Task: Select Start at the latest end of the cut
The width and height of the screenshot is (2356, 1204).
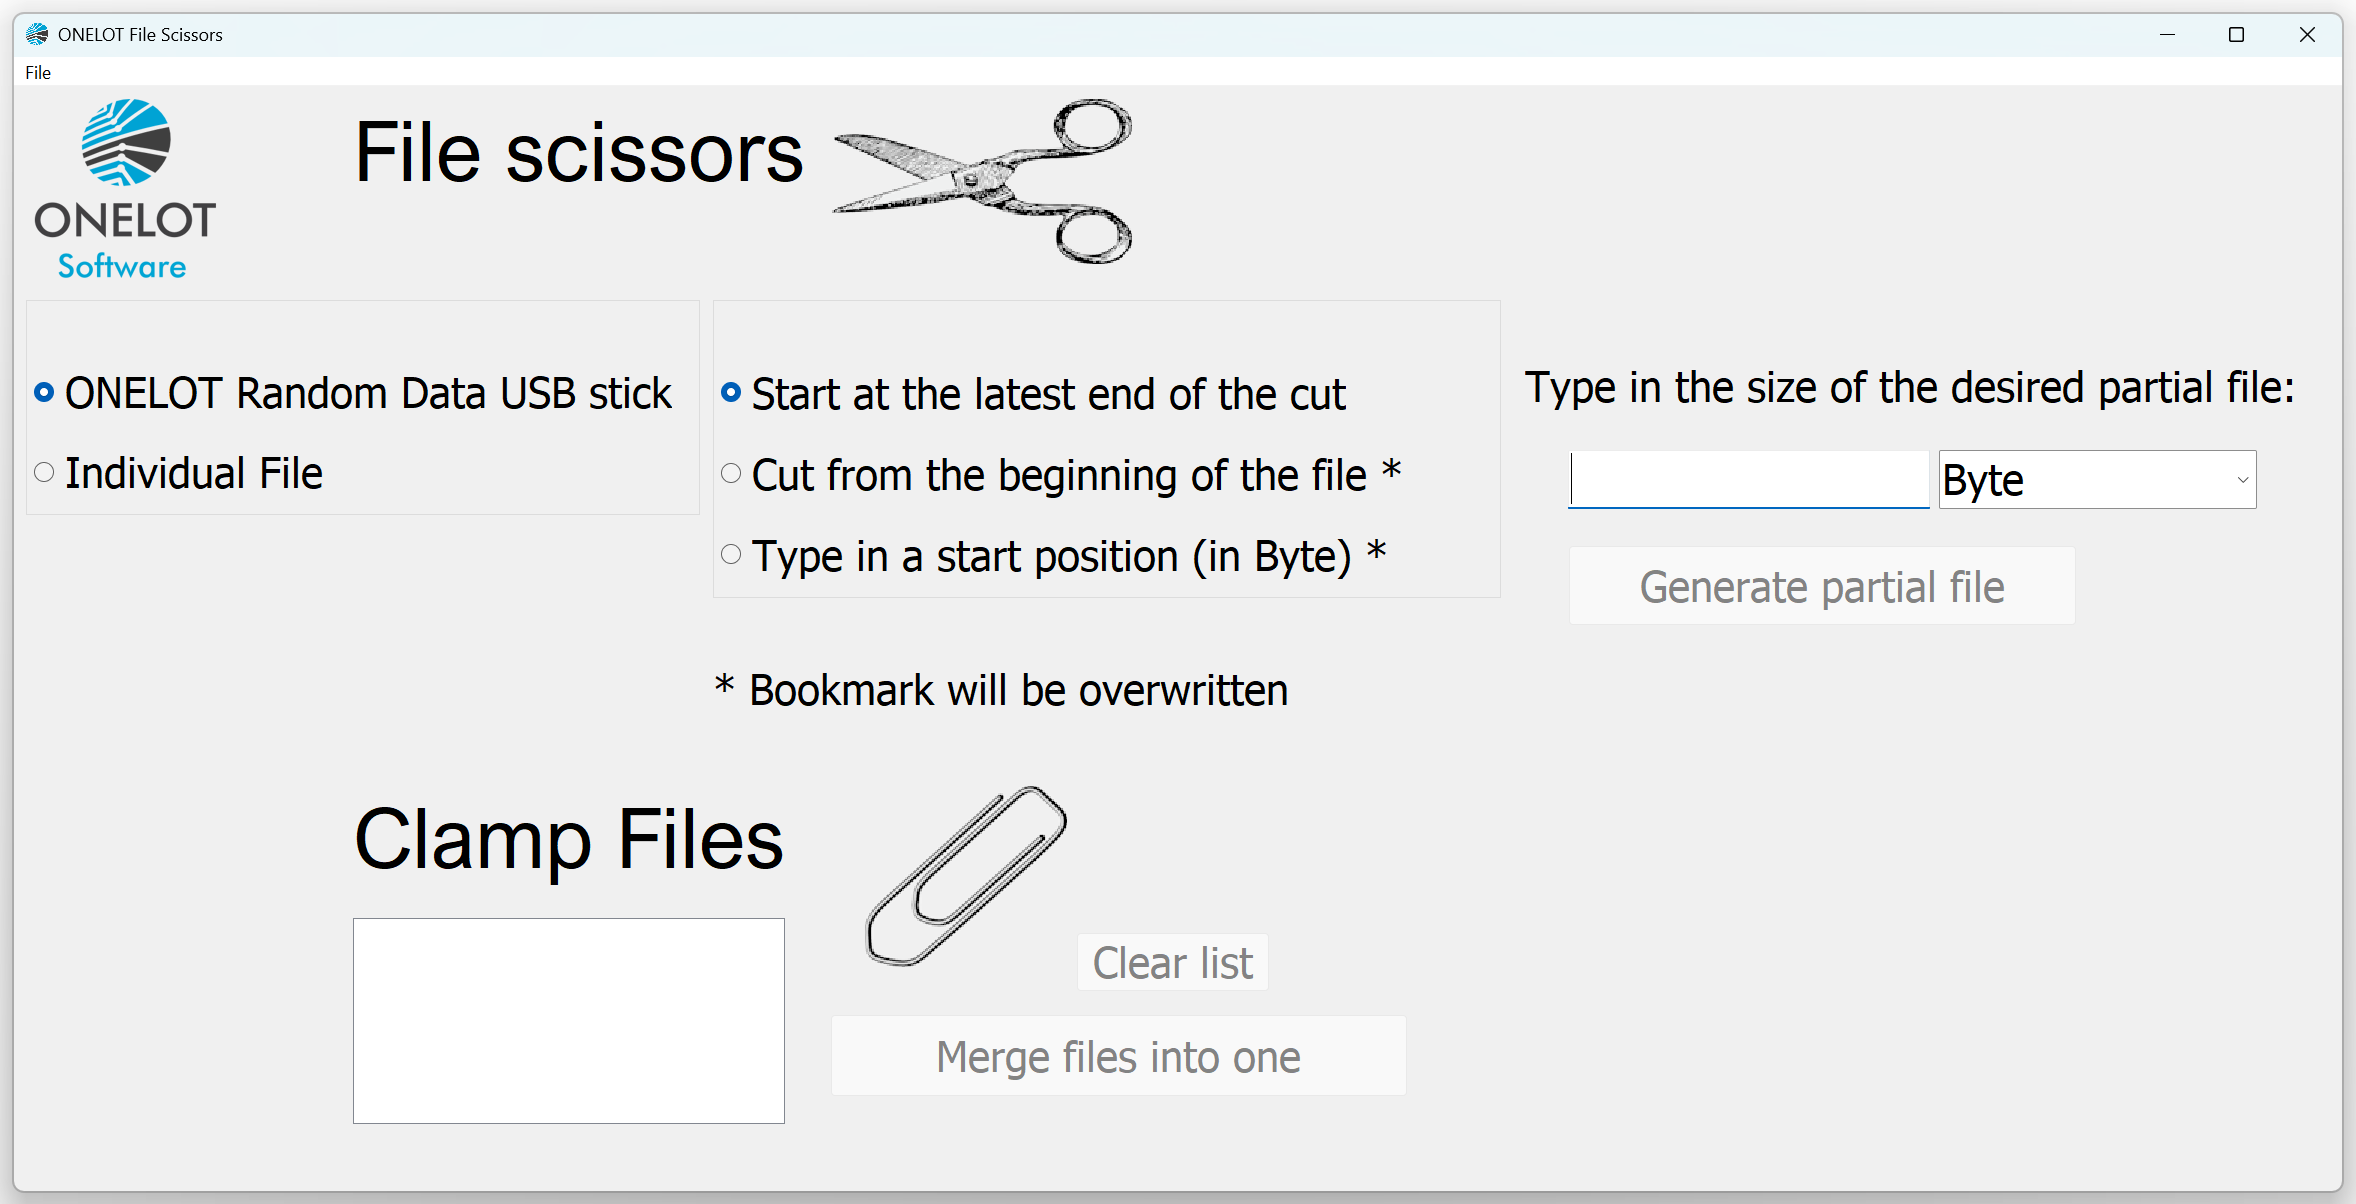Action: click(1034, 394)
